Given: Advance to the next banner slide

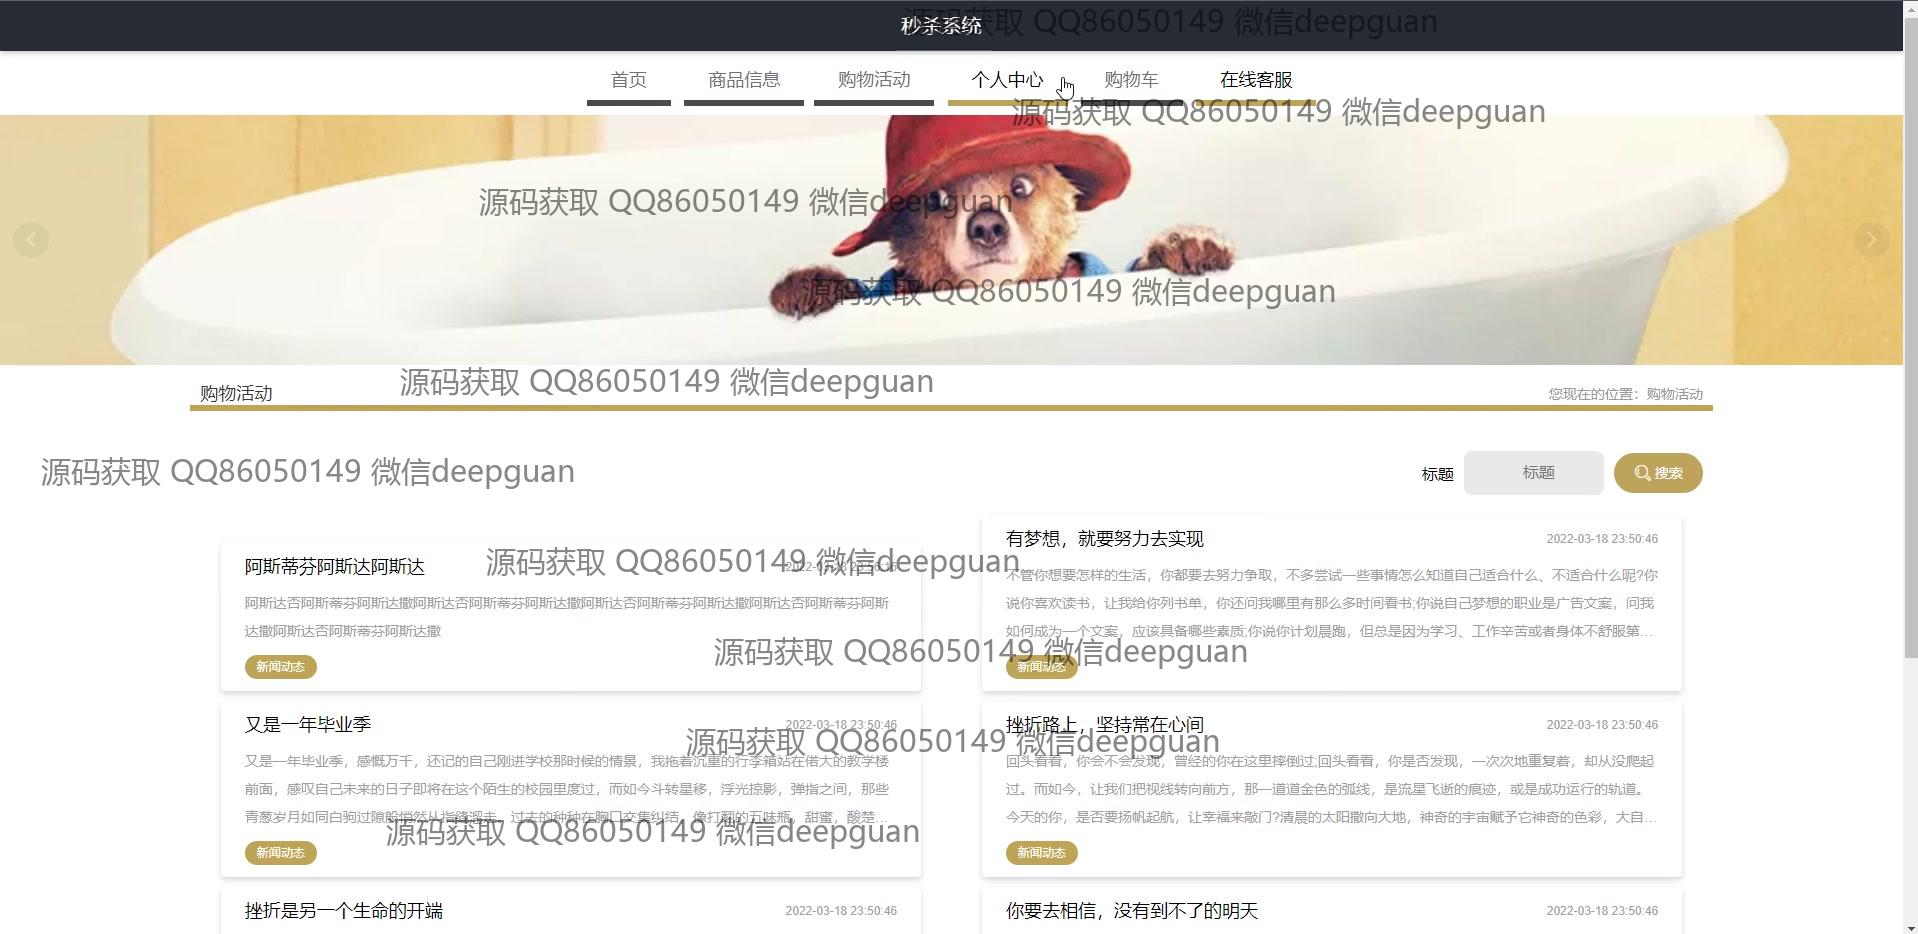Looking at the screenshot, I should point(1871,240).
